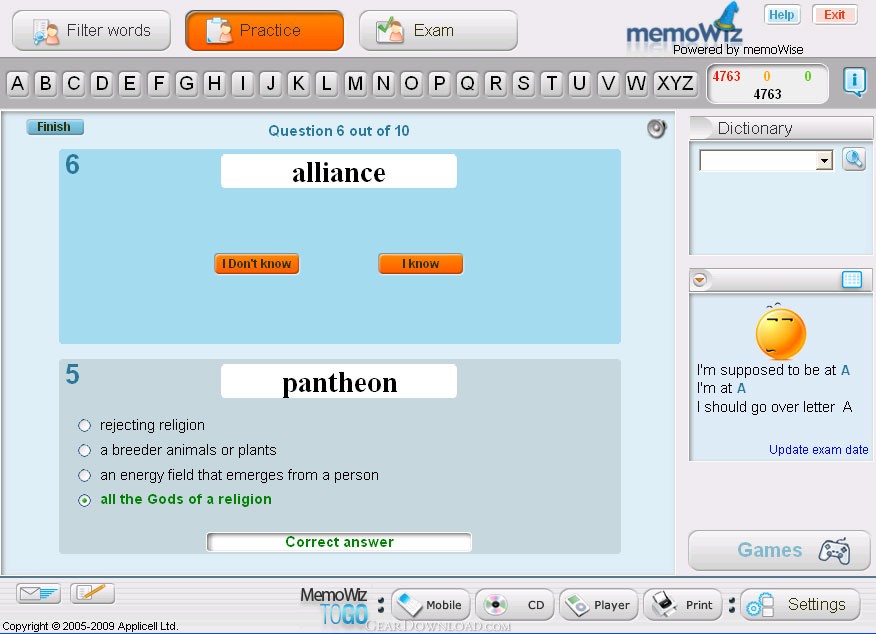Play word pronunciation speaker icon

[x=656, y=129]
